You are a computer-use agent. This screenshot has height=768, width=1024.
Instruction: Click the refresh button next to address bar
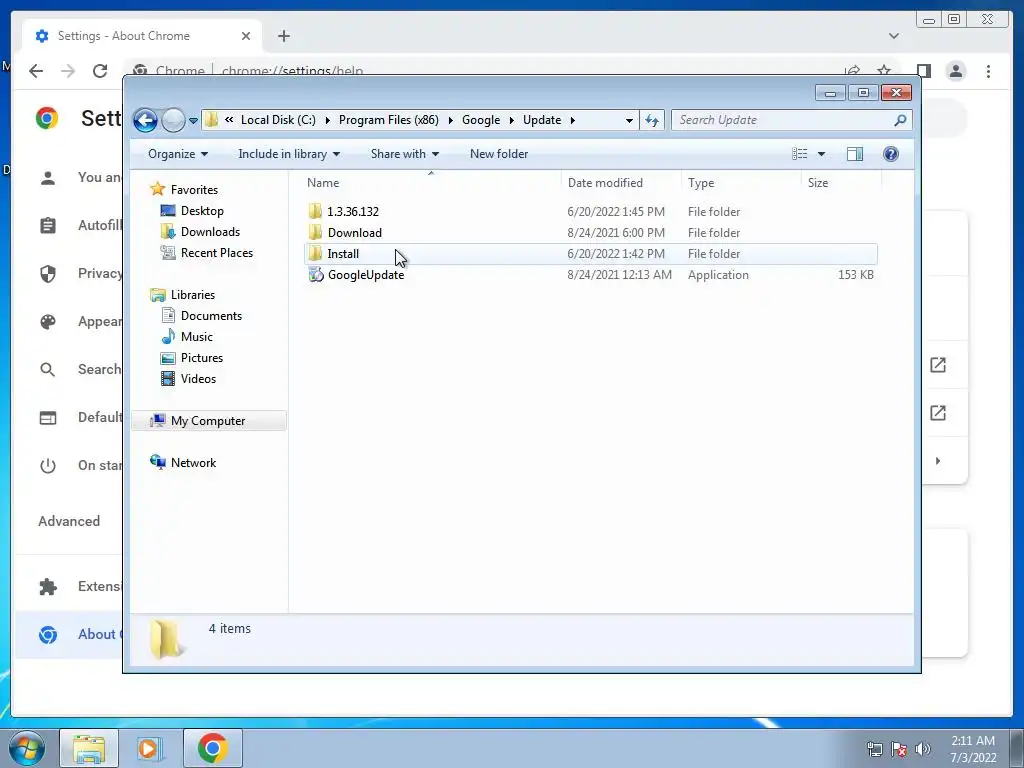[x=652, y=120]
